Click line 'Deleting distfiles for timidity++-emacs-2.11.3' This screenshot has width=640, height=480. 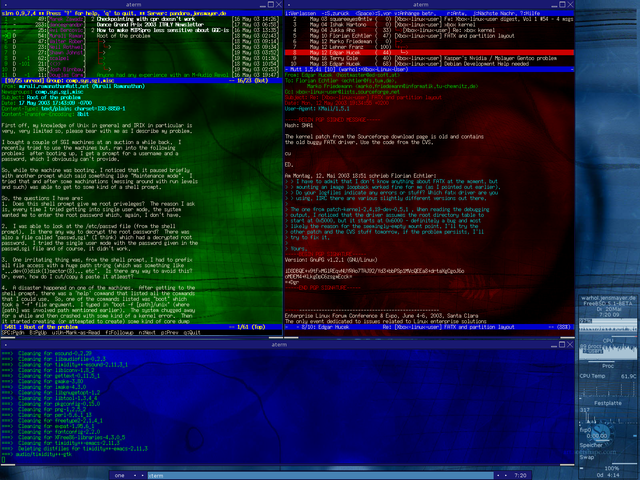coord(74,449)
